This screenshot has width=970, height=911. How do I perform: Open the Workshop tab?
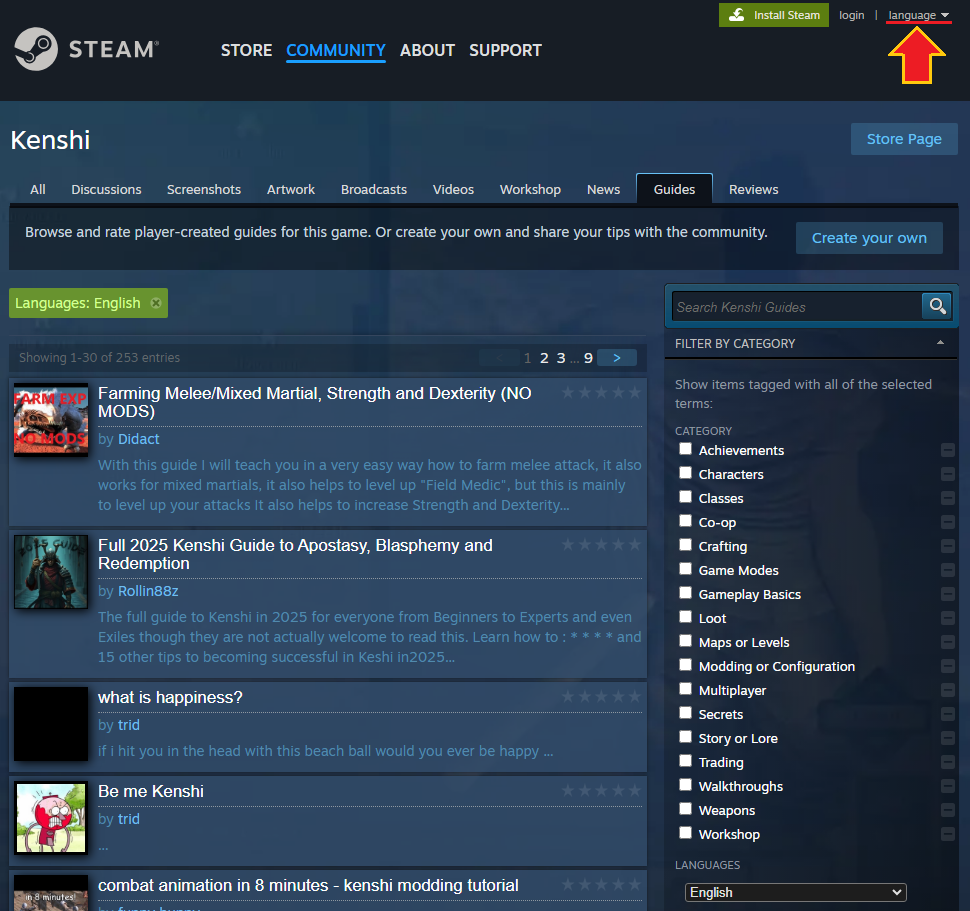(530, 189)
